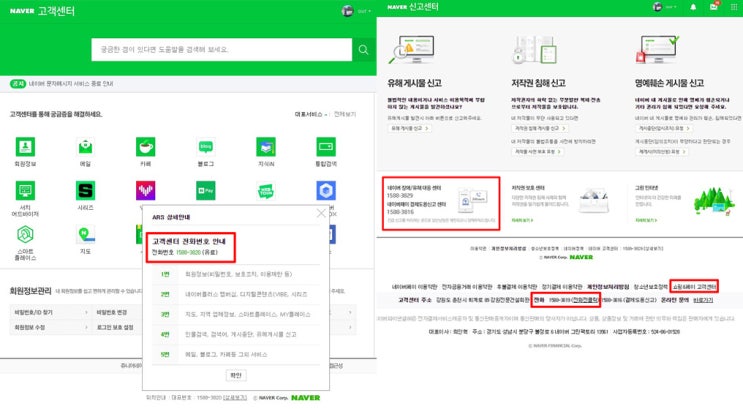Select ARS option 2번 네이버플러스 멤버십 row
This screenshot has height=409, width=743.
pyautogui.click(x=236, y=294)
